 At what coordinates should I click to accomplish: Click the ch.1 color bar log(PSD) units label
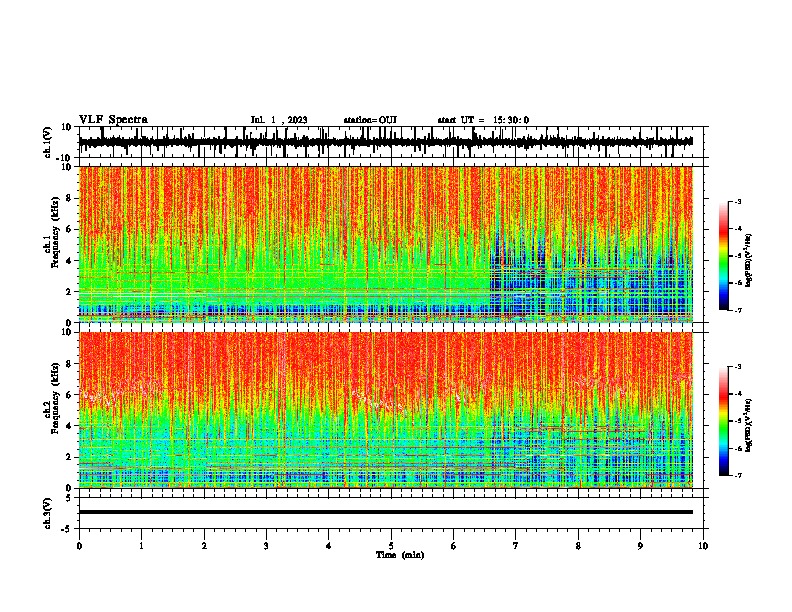749,261
